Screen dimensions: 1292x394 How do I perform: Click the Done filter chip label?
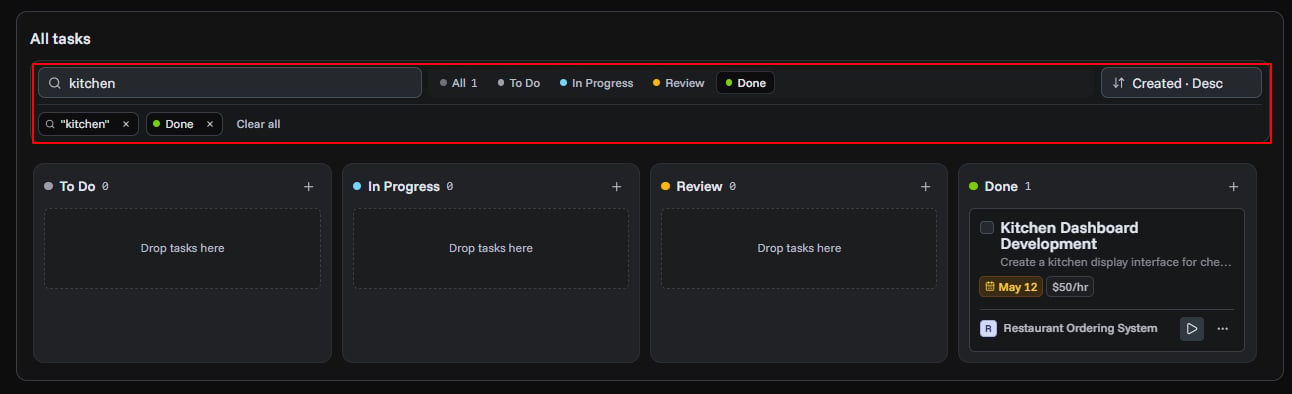180,124
